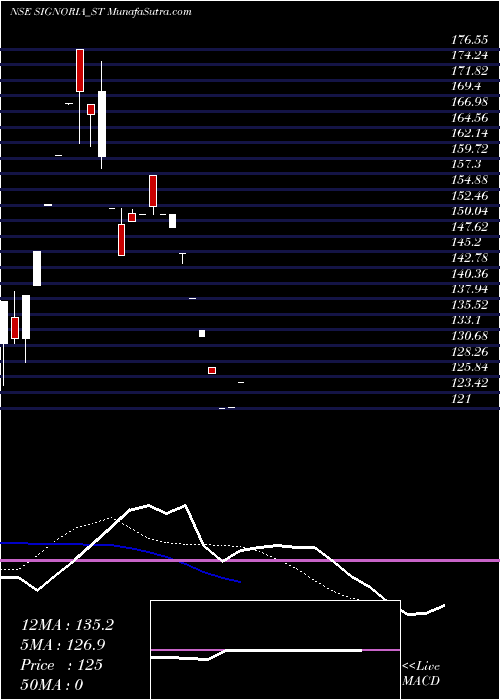The image size is (500, 700).
Task: Select the 135.52 price level label
Action: click(469, 304)
